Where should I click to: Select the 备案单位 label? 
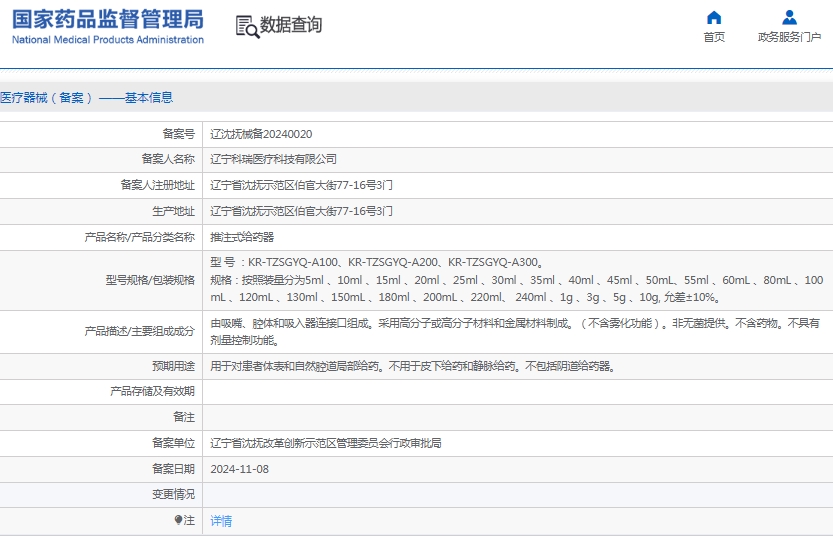173,443
